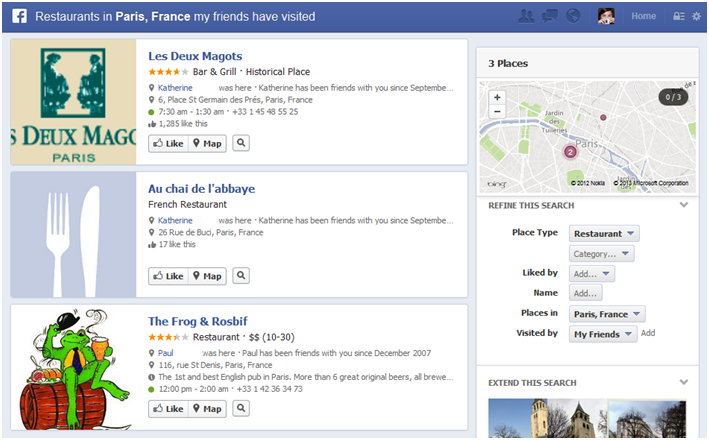Click Frog & Rosbif English pub description text
Viewport: 709px width, 440px height.
(x=306, y=377)
